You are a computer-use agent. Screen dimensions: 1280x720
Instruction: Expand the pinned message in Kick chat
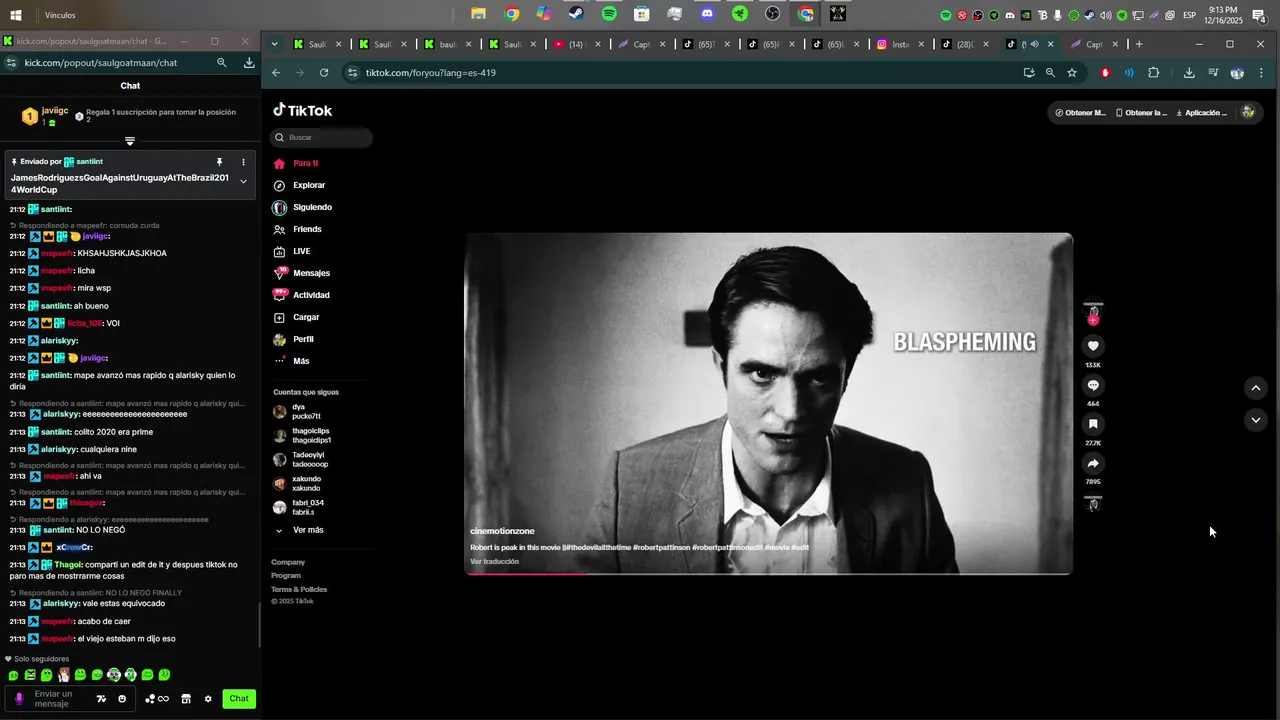pos(243,182)
